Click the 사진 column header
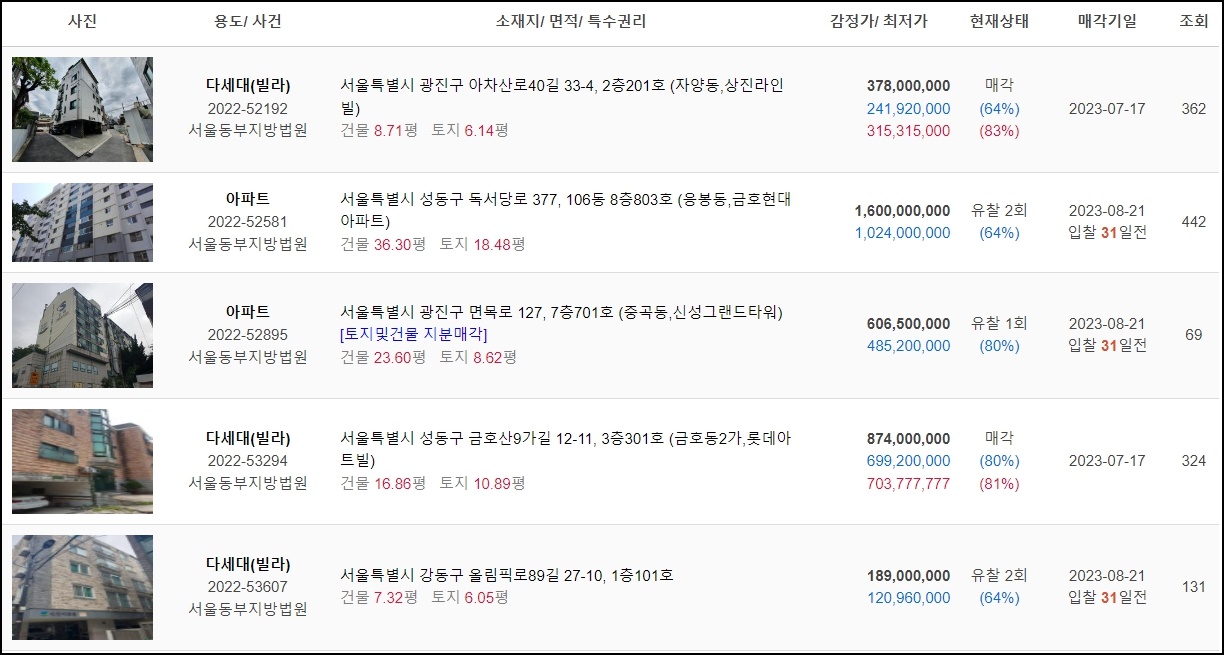The height and width of the screenshot is (655, 1224). [x=83, y=21]
